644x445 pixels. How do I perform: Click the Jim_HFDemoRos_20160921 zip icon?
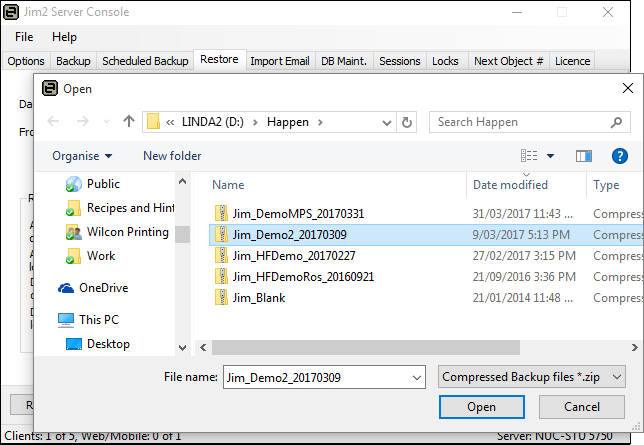point(221,276)
